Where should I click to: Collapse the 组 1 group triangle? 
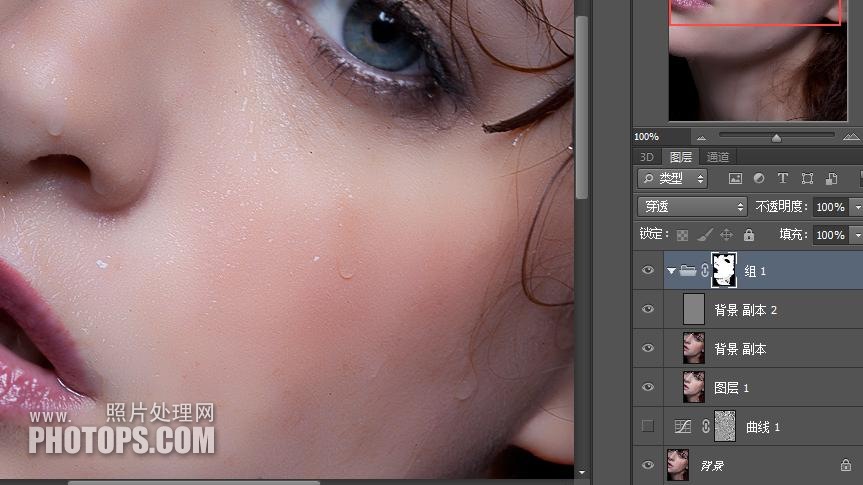tap(671, 271)
